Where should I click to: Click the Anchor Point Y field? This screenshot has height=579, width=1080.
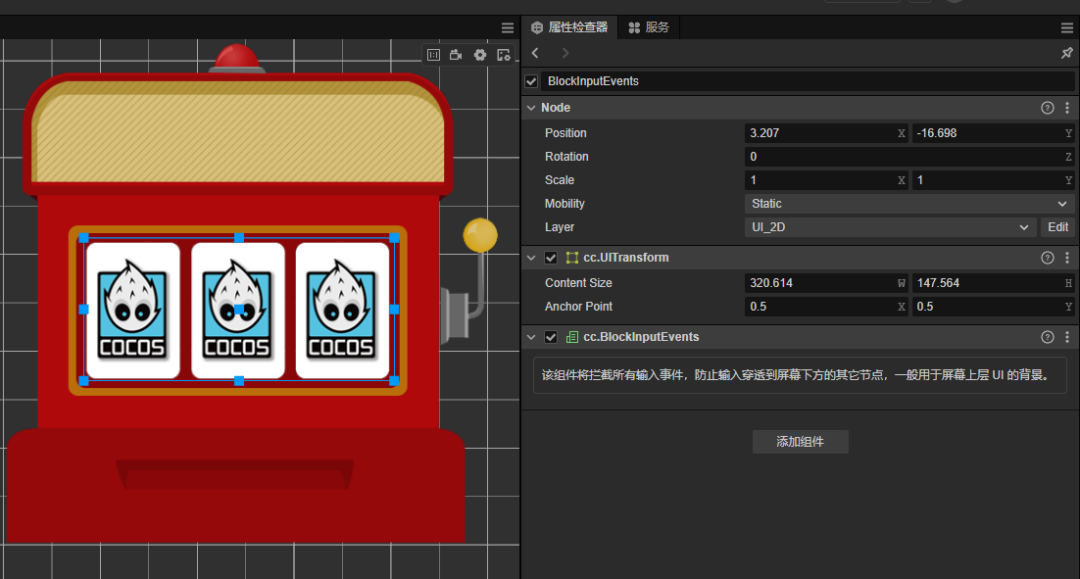(x=993, y=306)
